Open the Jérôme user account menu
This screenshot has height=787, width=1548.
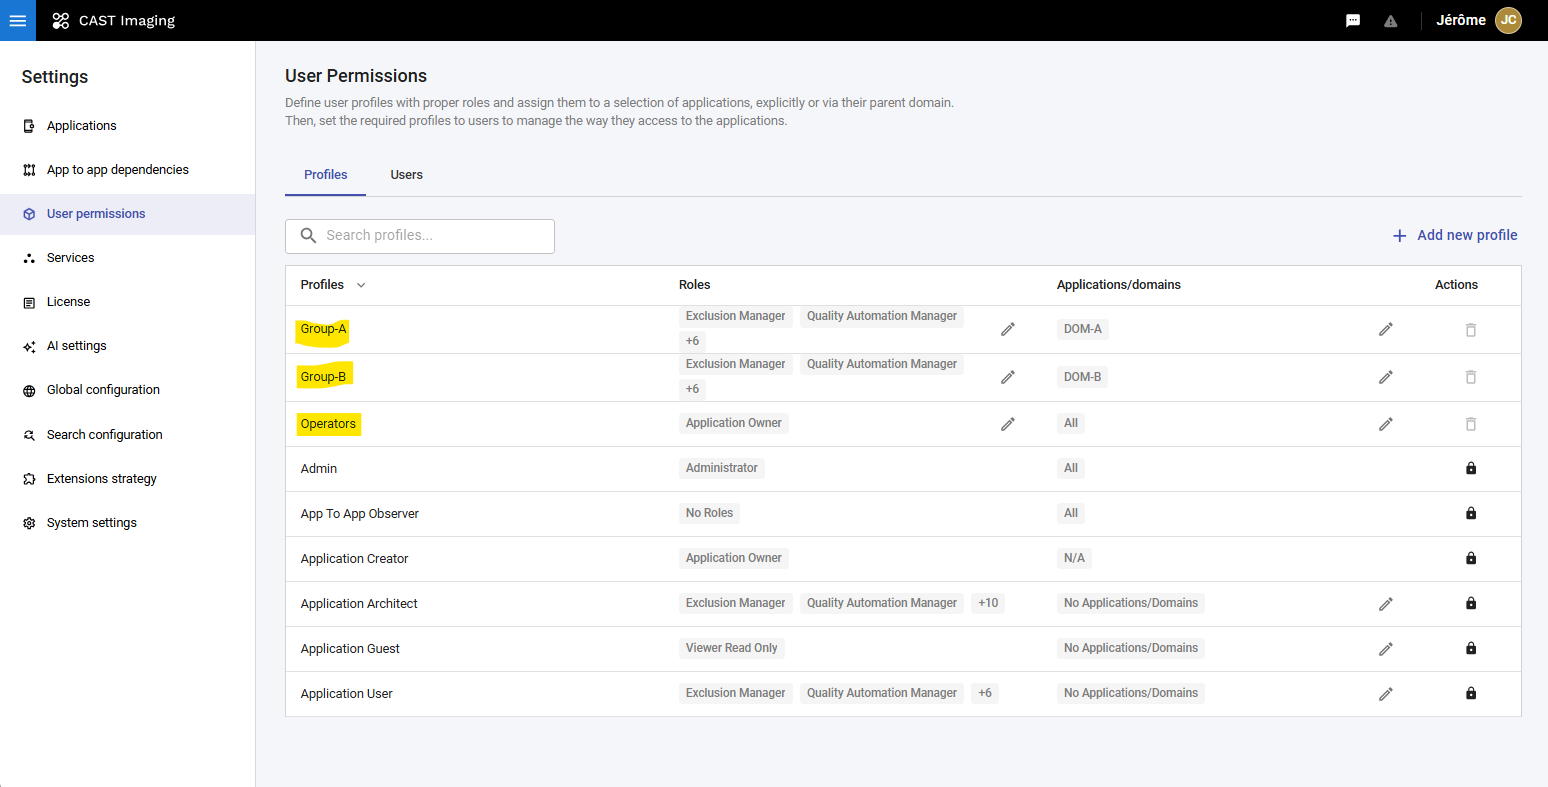[1478, 20]
